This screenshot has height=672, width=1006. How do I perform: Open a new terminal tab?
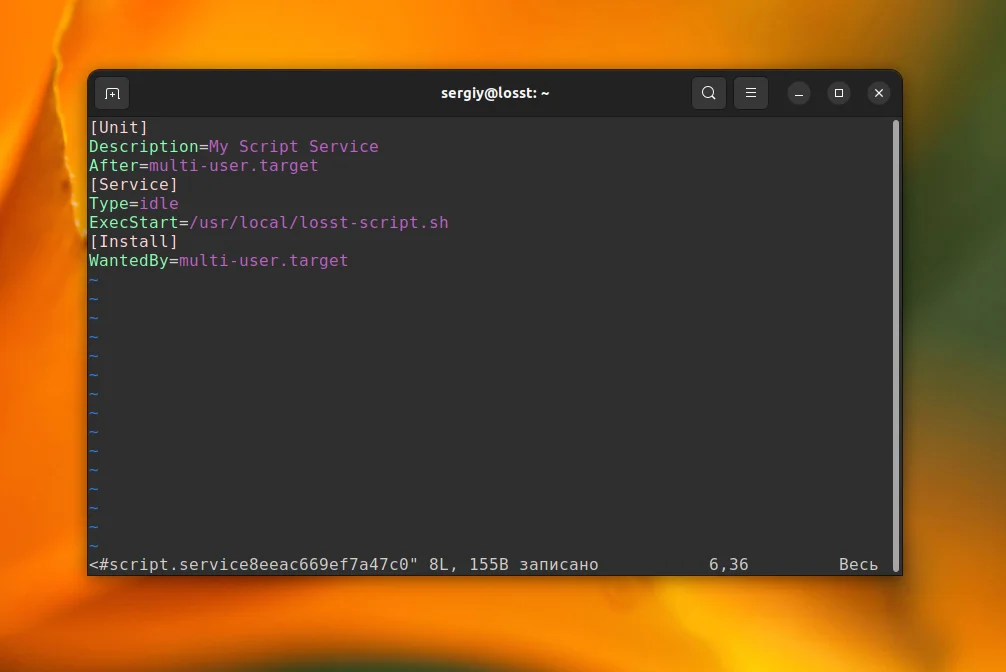pos(112,94)
